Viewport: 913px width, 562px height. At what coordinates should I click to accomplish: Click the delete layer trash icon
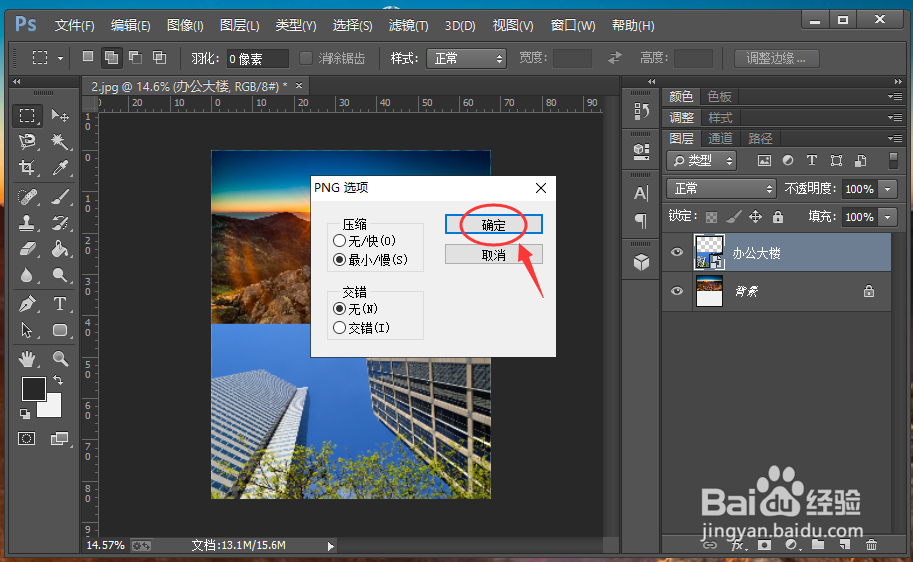coord(871,545)
